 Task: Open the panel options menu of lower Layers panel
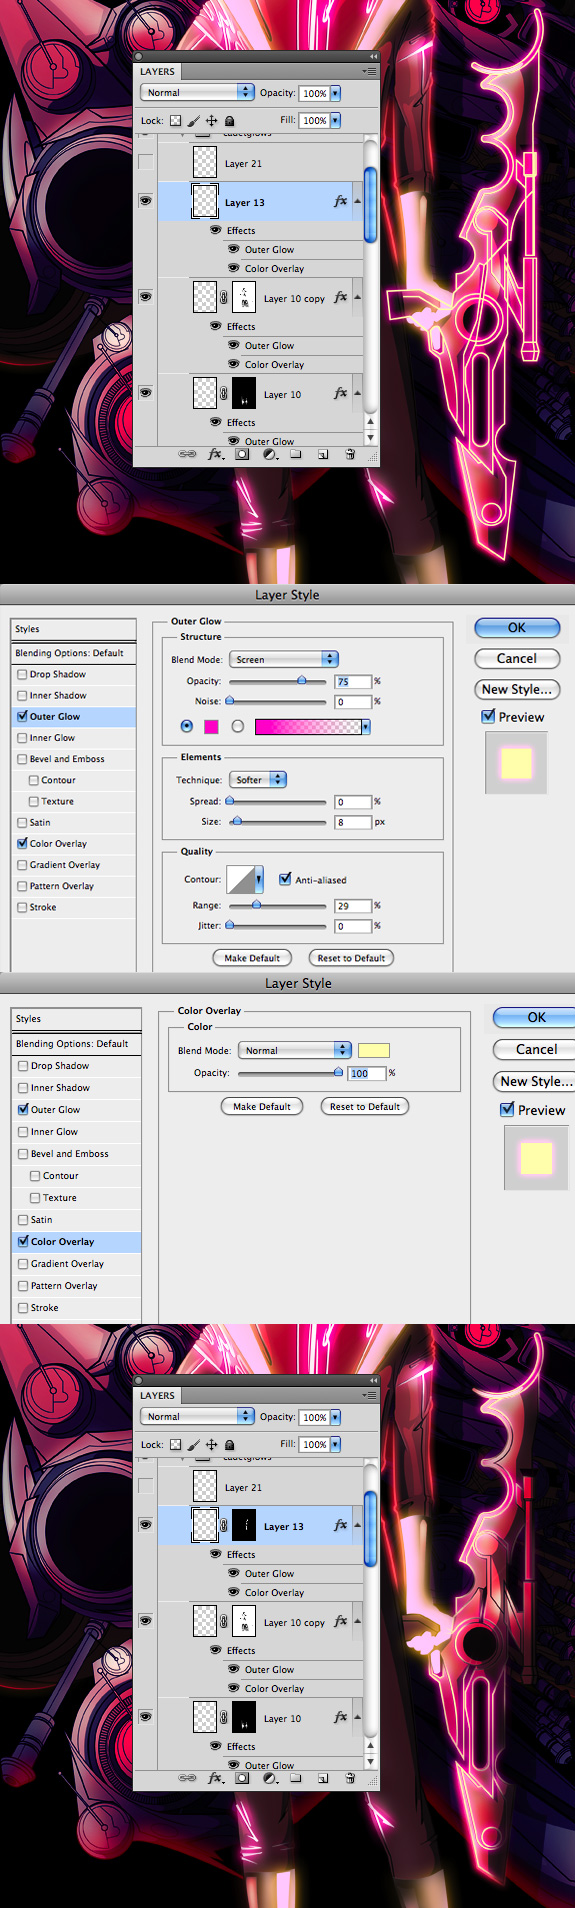[370, 1395]
